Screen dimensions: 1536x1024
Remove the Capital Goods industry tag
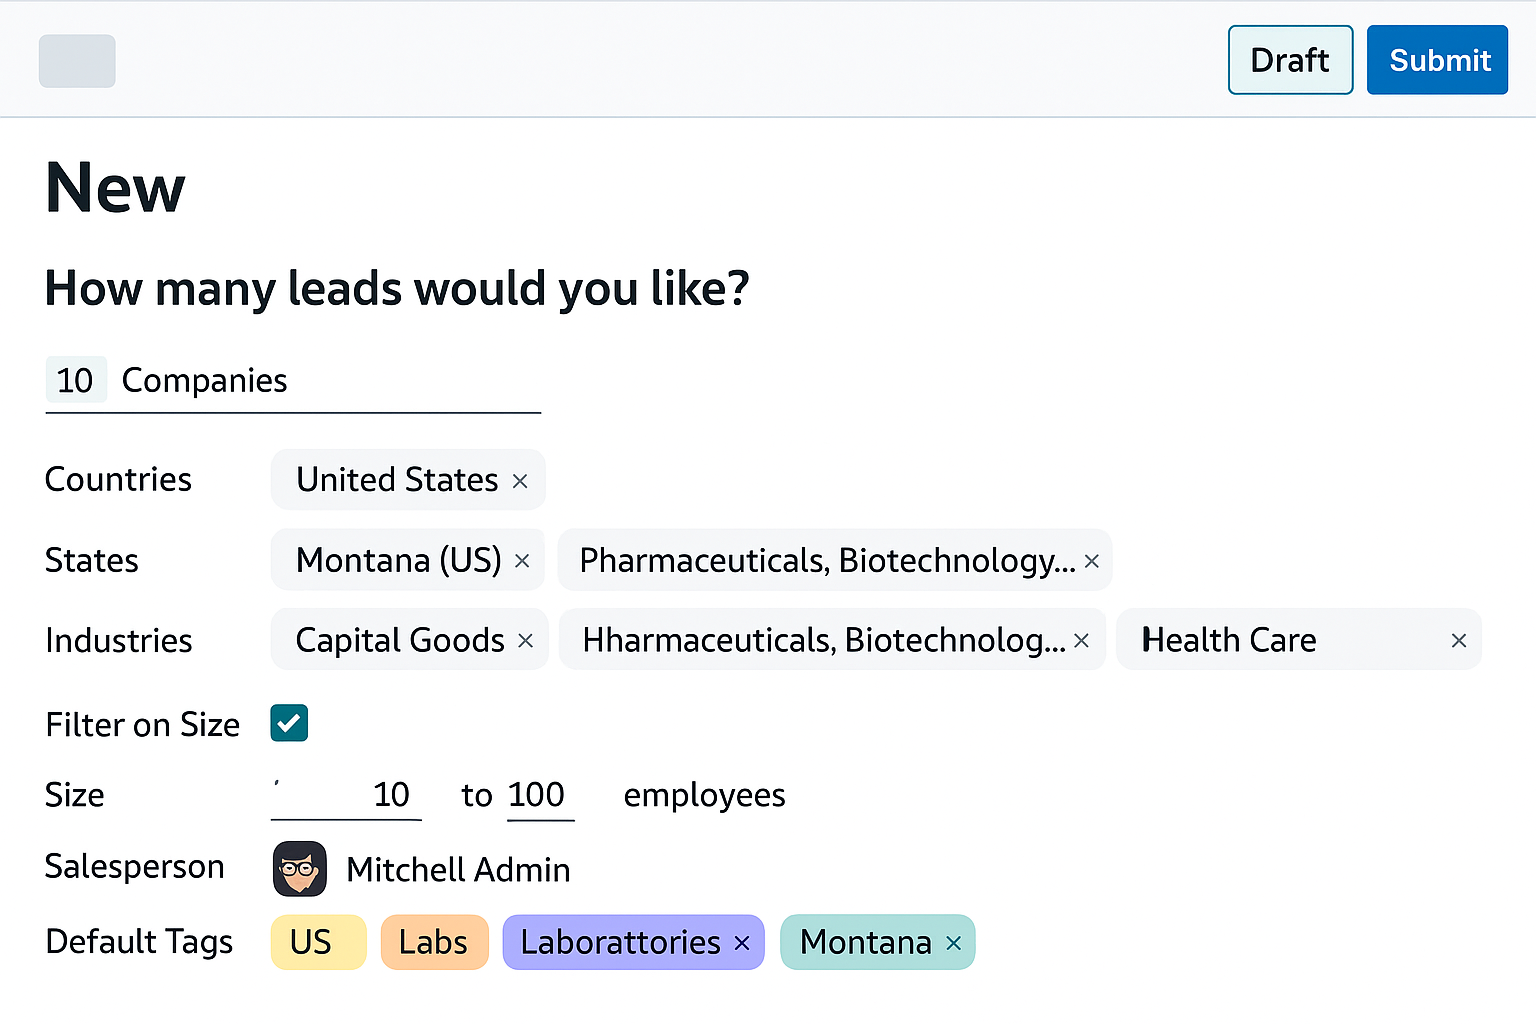pos(526,641)
